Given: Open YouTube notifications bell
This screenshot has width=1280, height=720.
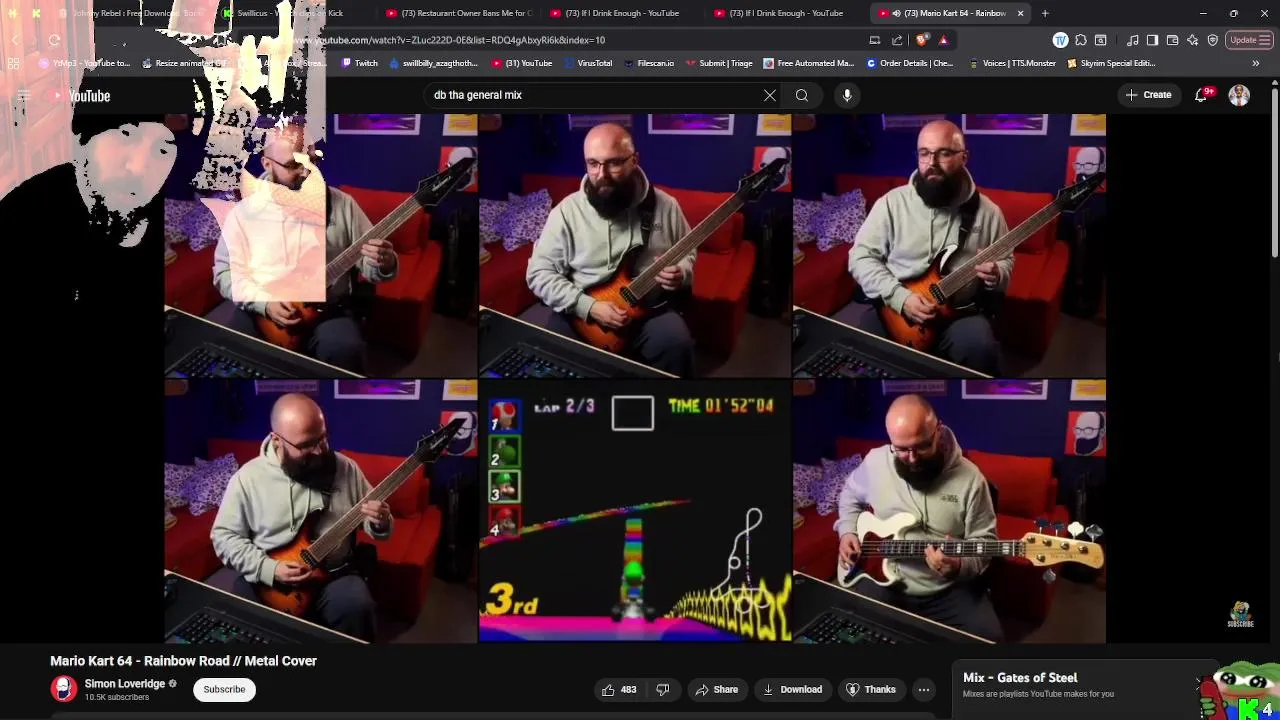Looking at the screenshot, I should 1202,95.
